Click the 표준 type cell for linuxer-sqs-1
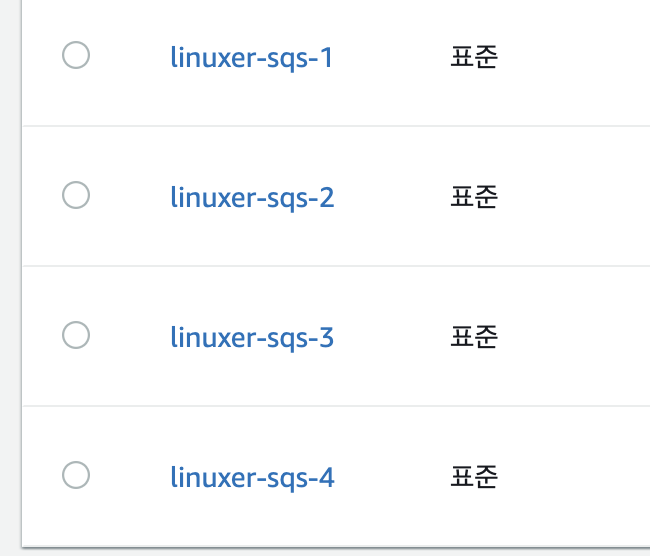 [474, 57]
